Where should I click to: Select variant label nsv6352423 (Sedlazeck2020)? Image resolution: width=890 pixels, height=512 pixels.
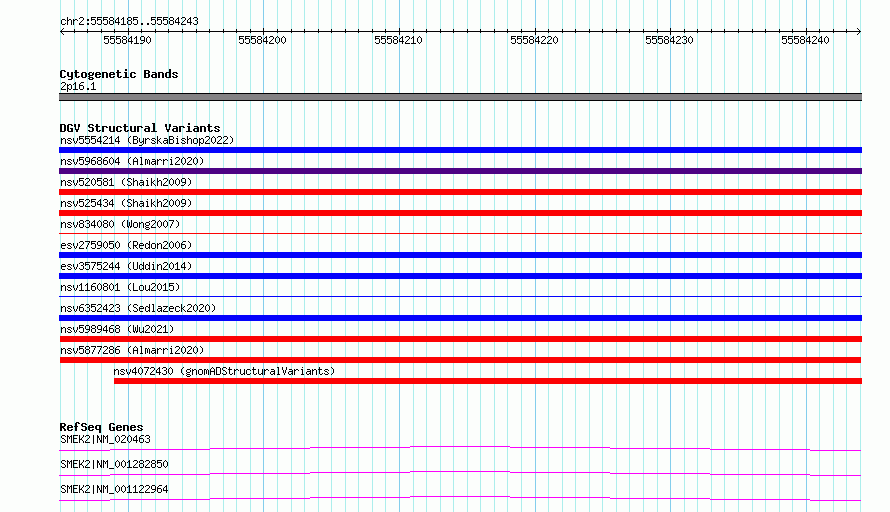click(138, 308)
